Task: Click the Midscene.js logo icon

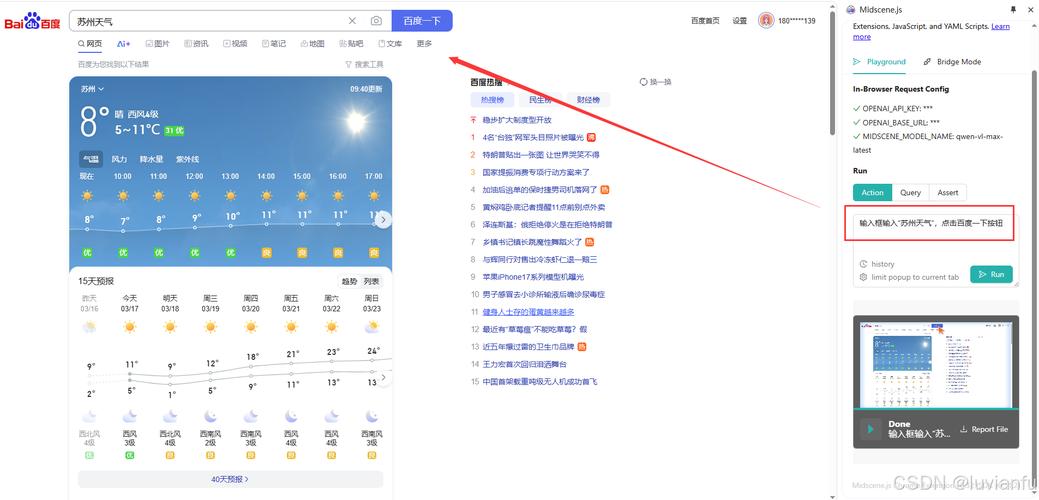Action: coord(851,9)
